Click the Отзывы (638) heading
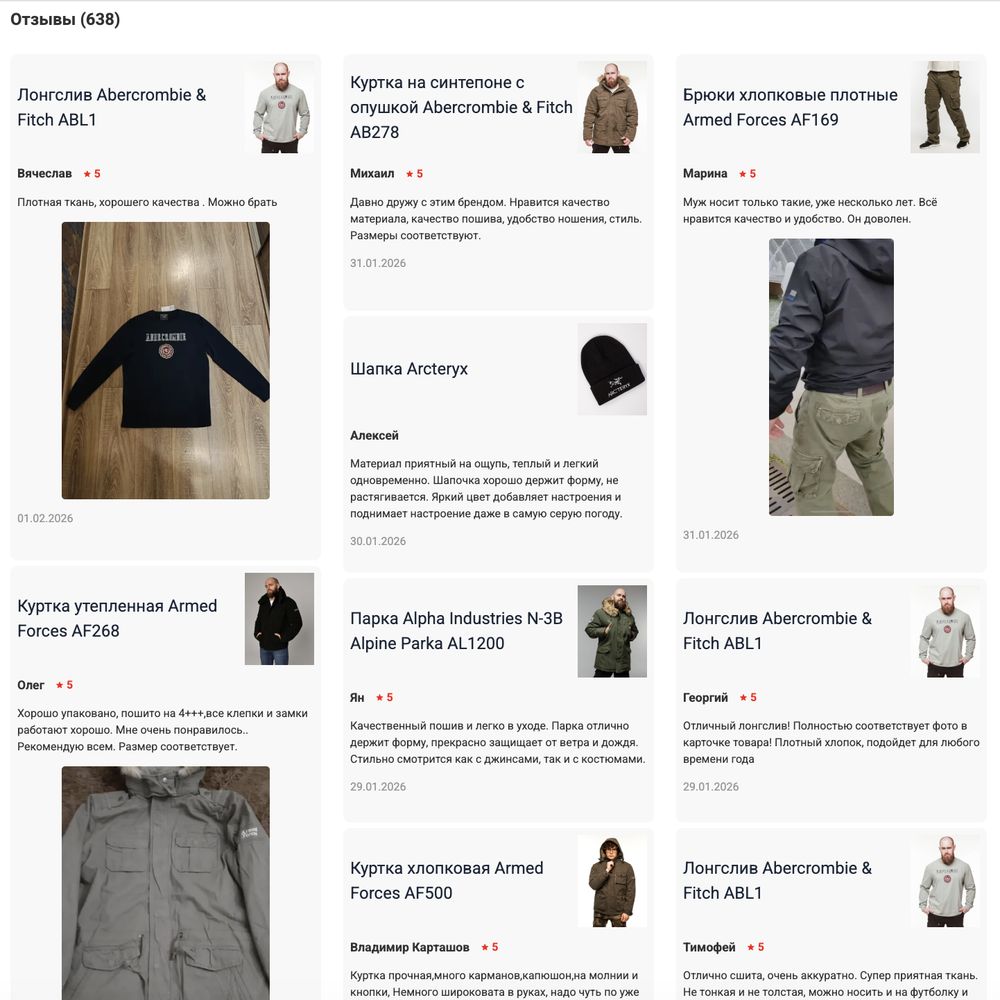The height and width of the screenshot is (1000, 1000). pos(65,19)
